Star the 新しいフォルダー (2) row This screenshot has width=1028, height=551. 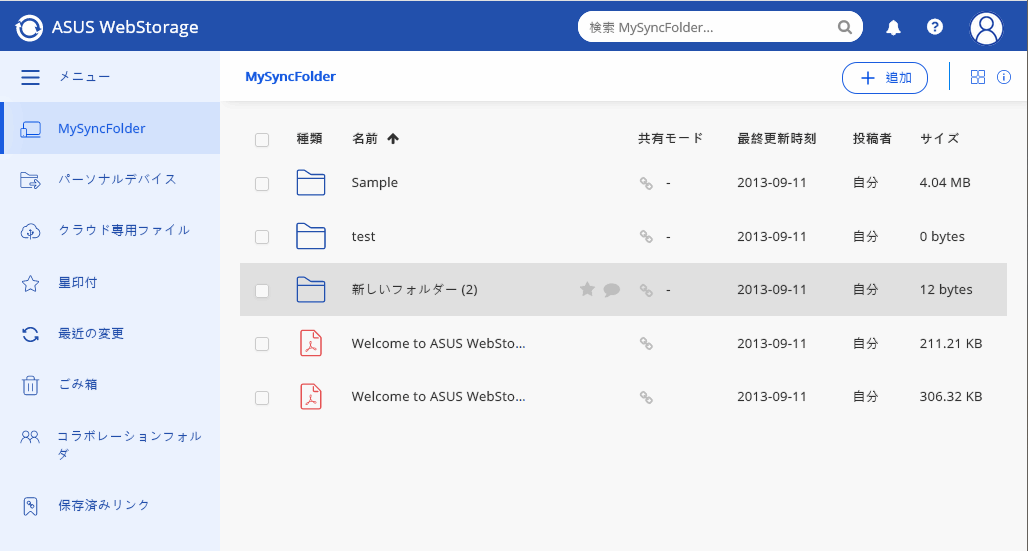587,289
